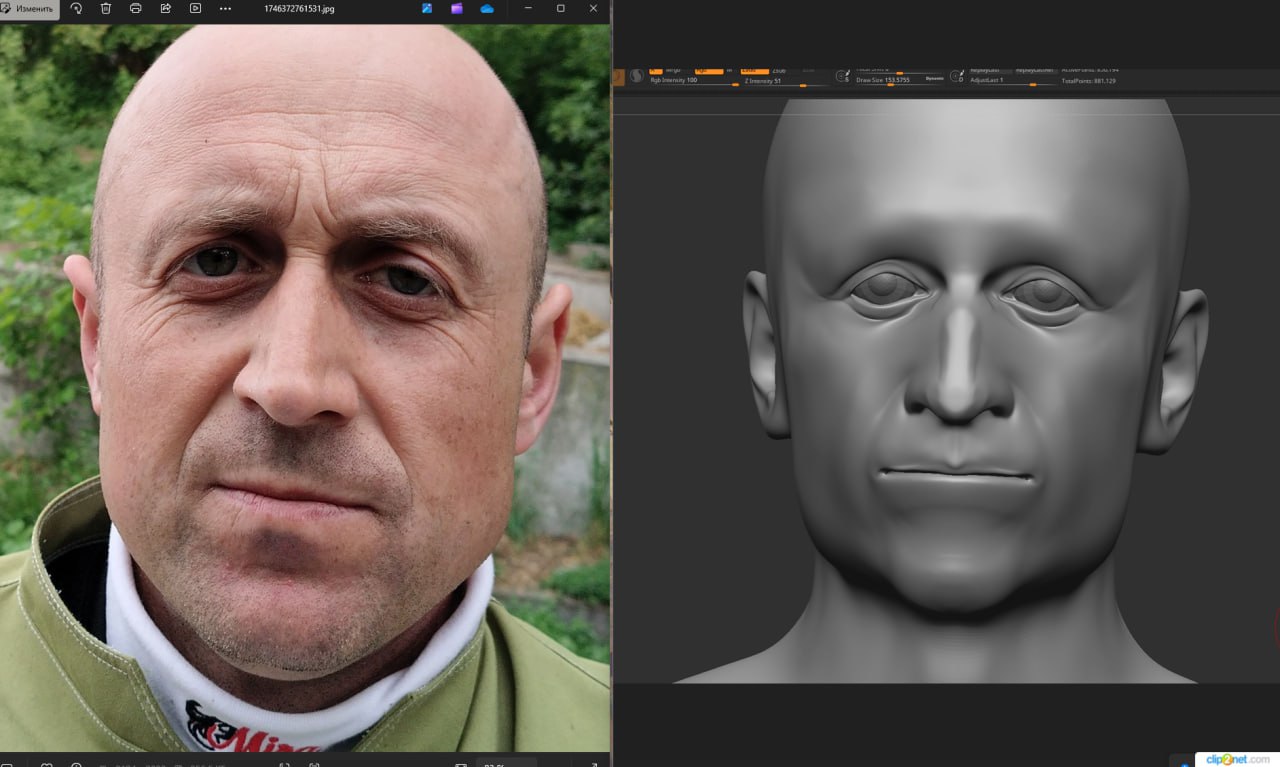Toggle the orange Zadd button in ZBrush
The image size is (1280, 767).
754,70
